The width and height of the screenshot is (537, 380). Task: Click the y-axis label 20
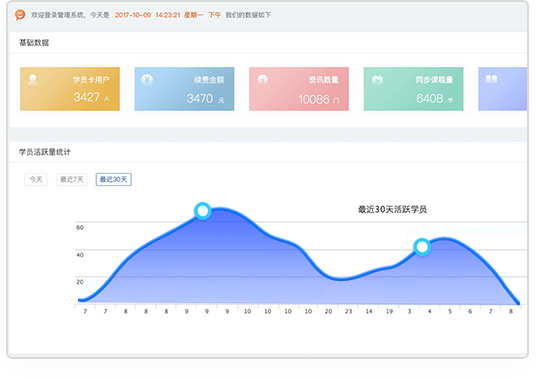tap(80, 282)
